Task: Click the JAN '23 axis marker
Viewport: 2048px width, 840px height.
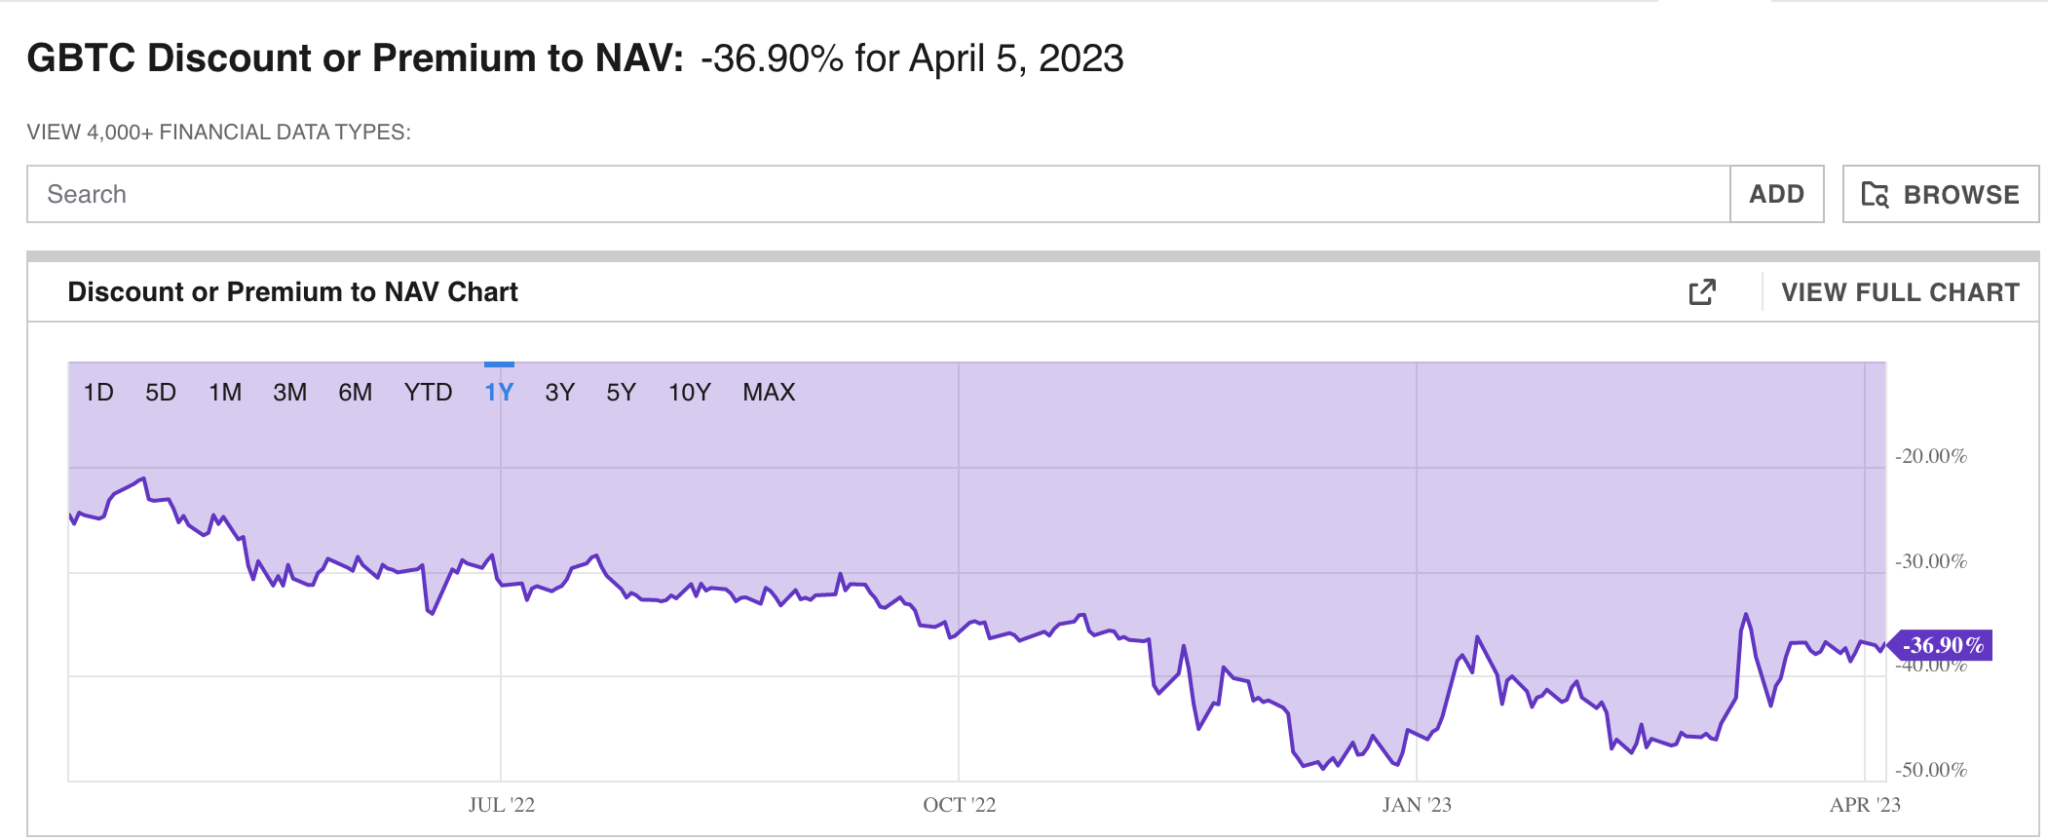Action: [1416, 805]
